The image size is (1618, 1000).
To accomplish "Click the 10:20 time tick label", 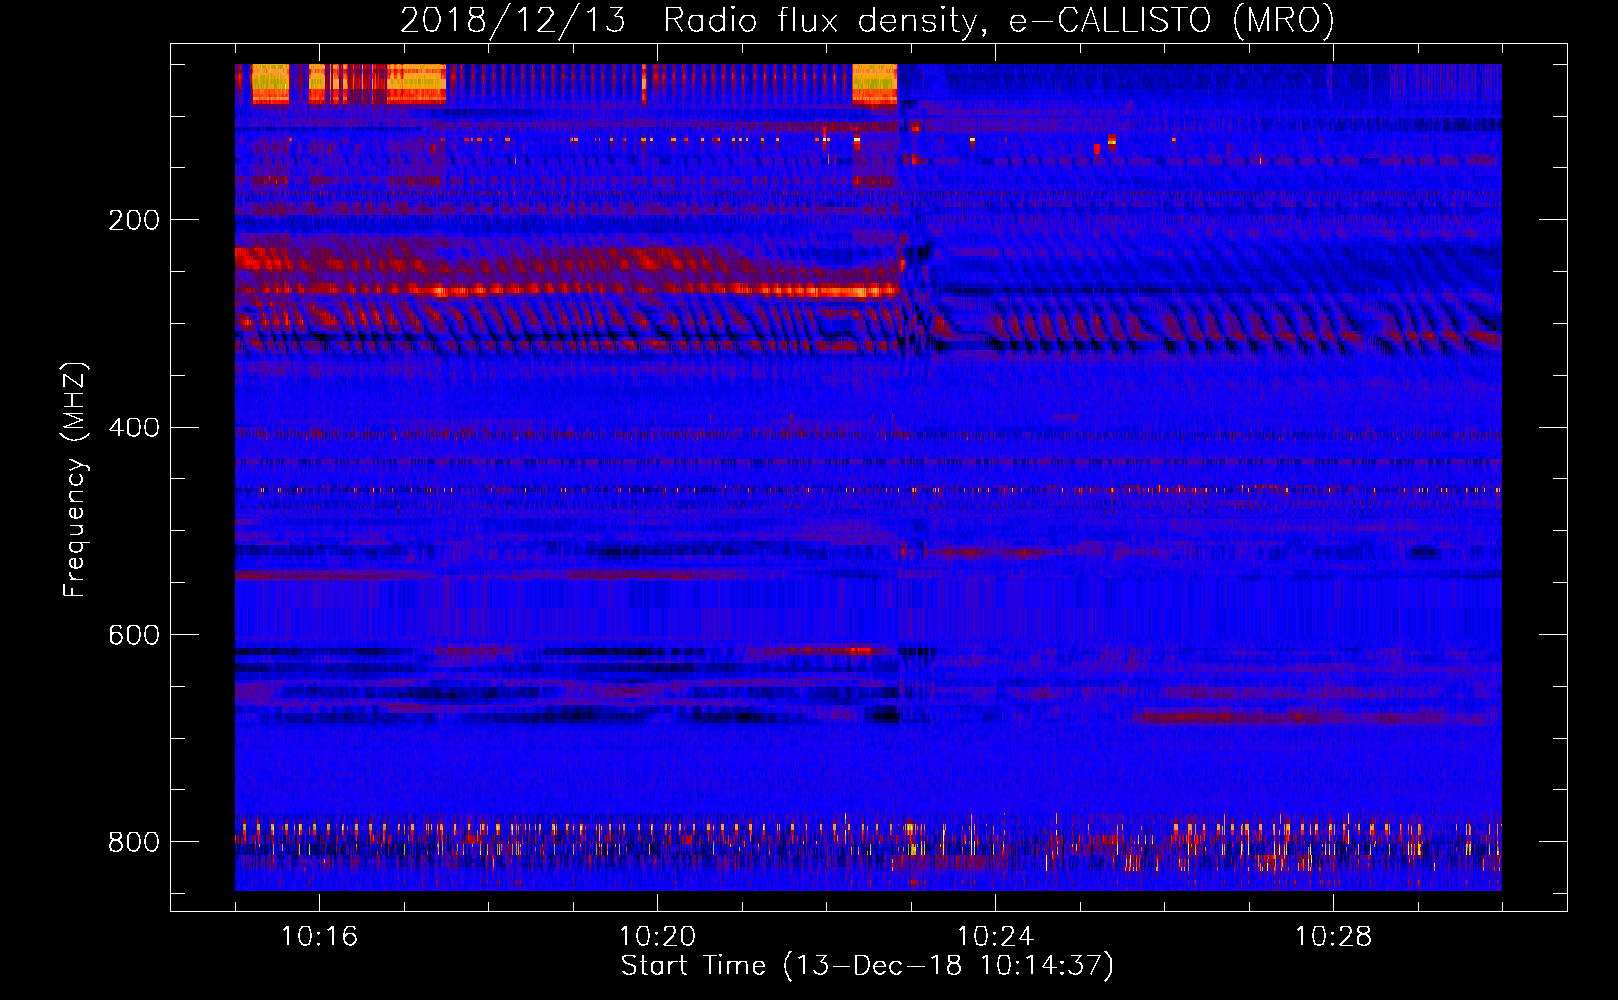I will [x=657, y=937].
